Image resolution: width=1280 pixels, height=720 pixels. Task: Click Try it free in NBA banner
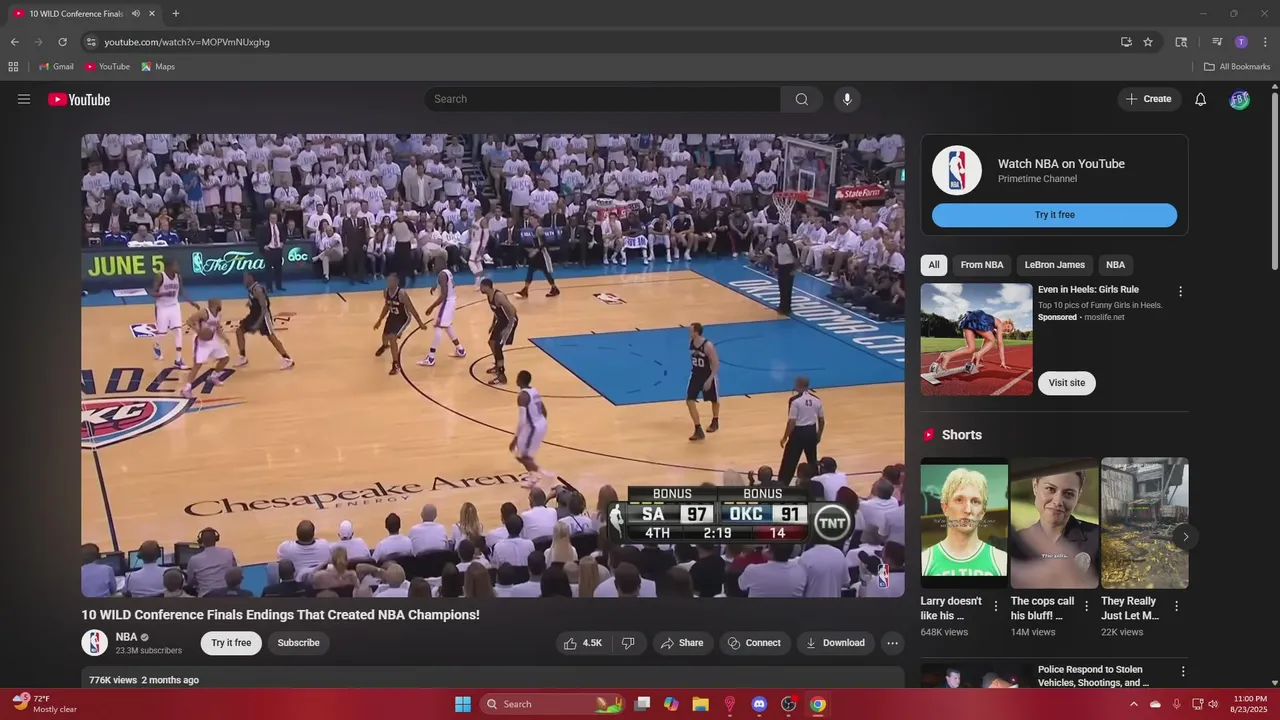point(1054,215)
